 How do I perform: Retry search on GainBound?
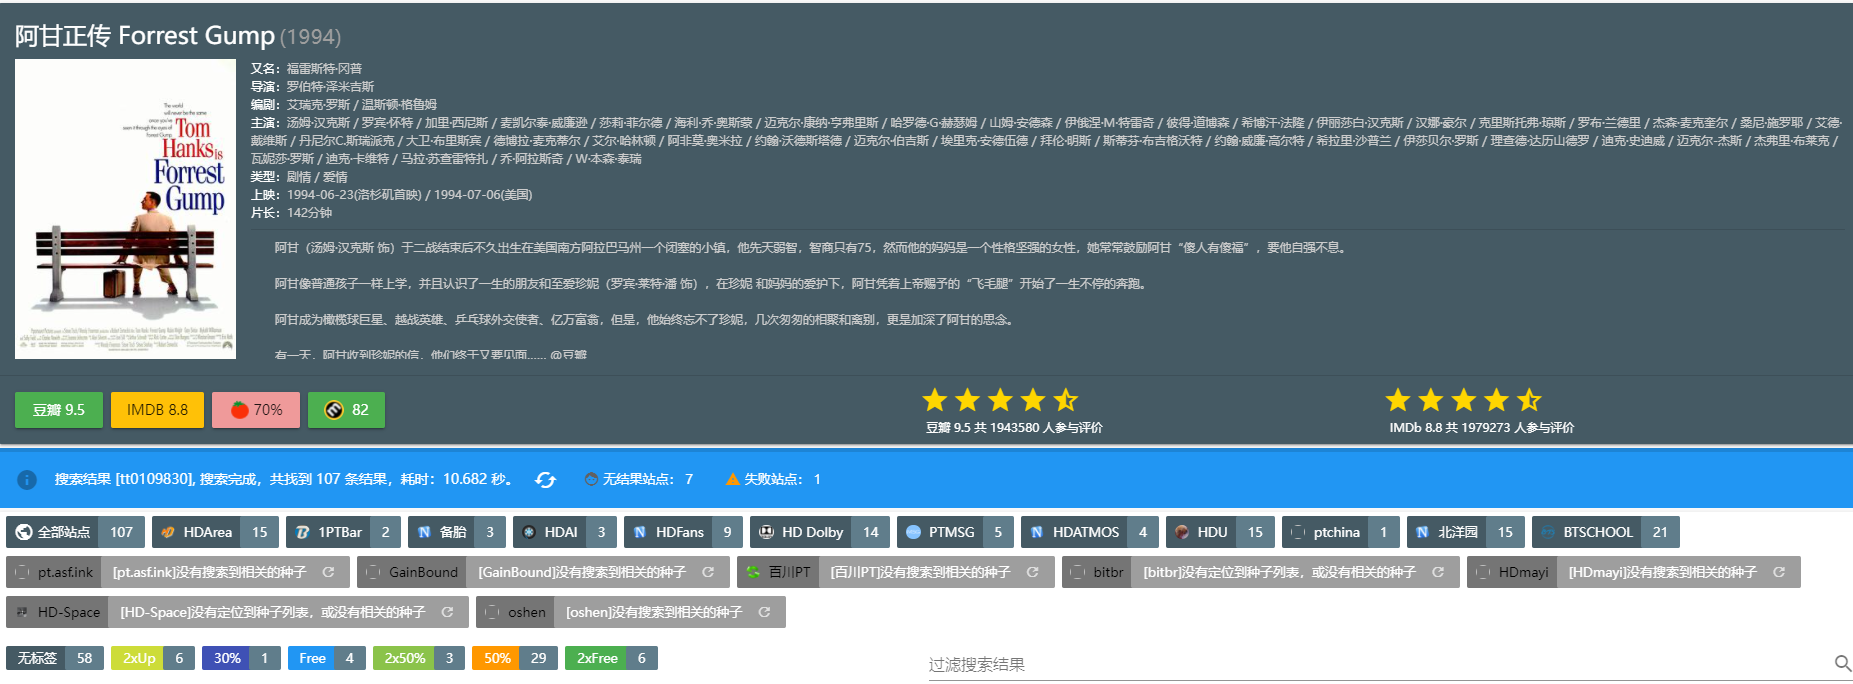(708, 572)
